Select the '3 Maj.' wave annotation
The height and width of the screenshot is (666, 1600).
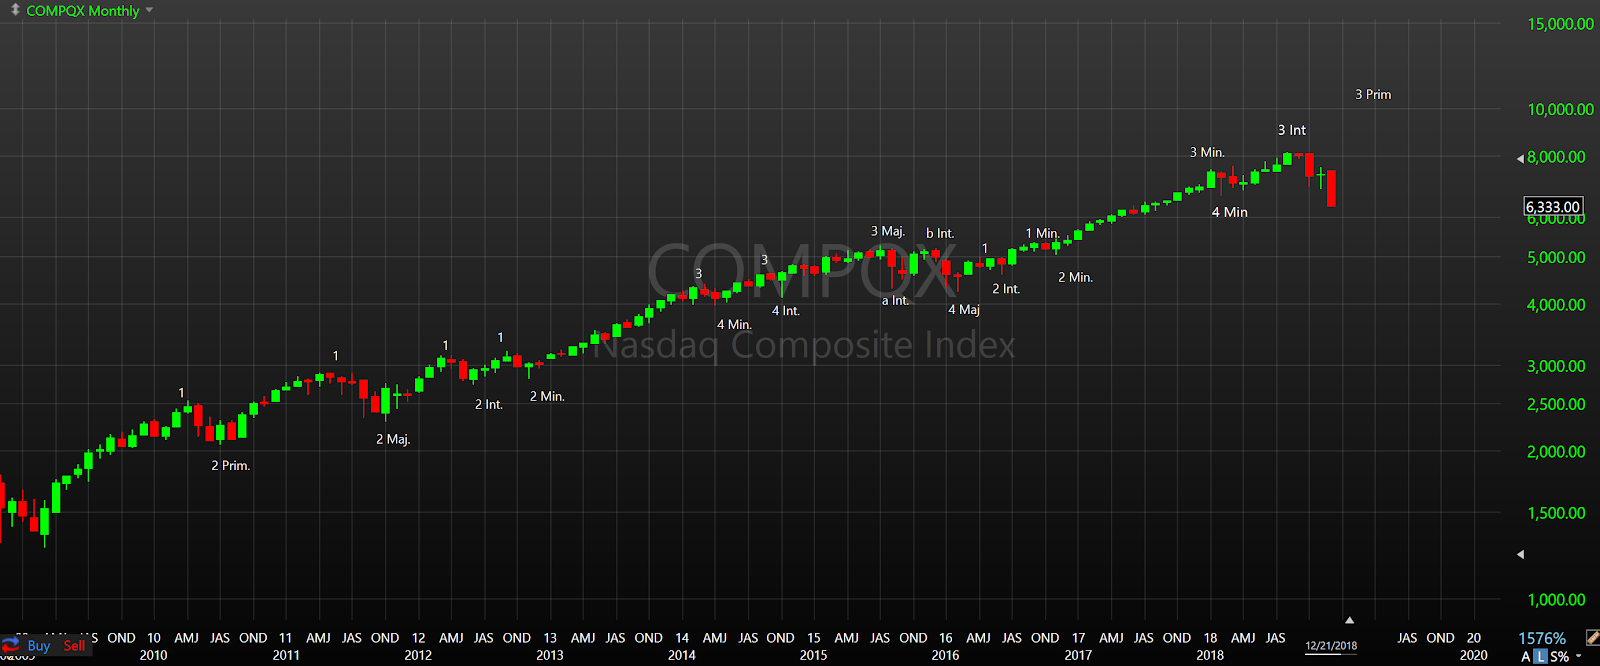(x=888, y=231)
